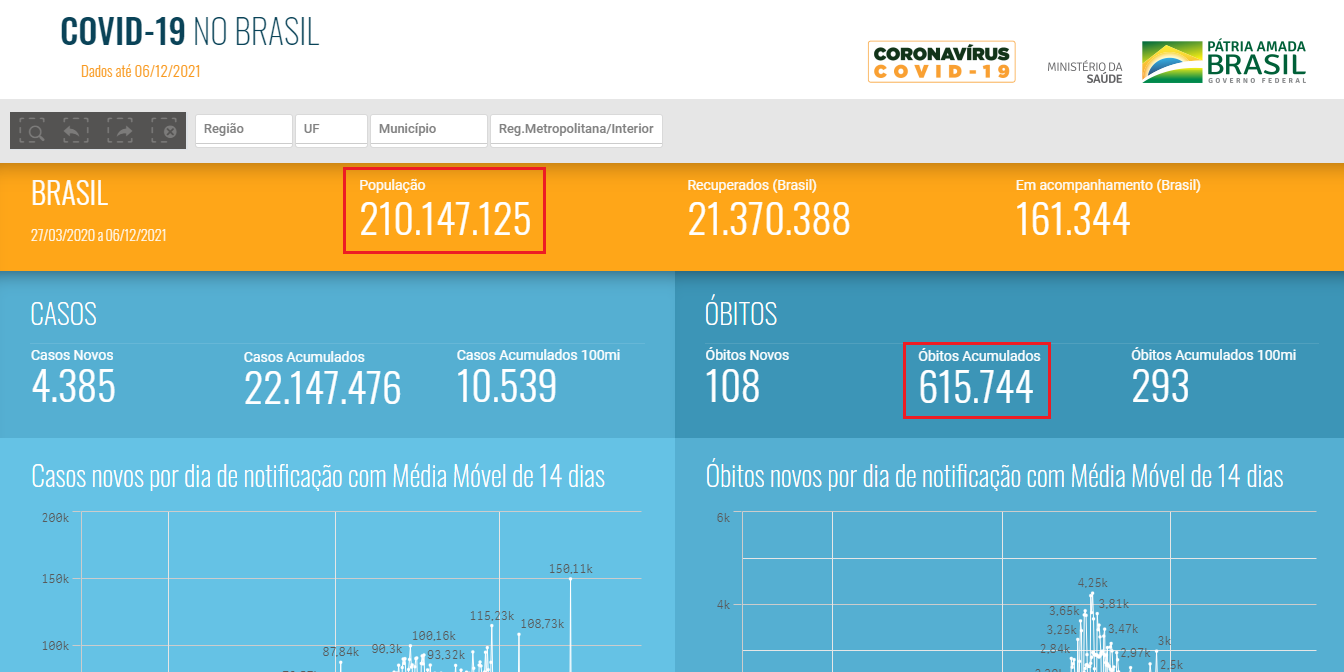1344x672 pixels.
Task: Click the 100,16k data label
Action: click(x=434, y=636)
